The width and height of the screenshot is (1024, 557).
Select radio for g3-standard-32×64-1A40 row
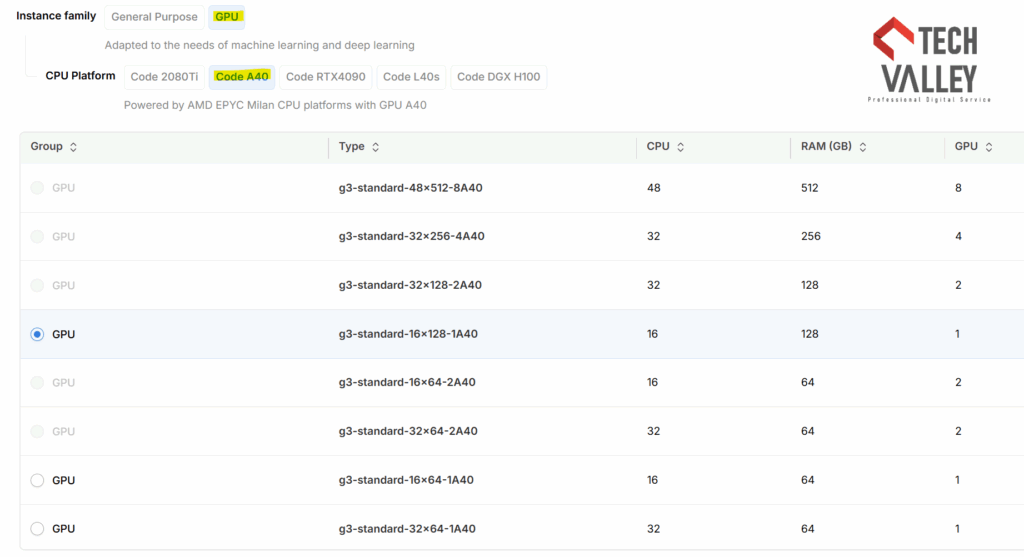37,529
